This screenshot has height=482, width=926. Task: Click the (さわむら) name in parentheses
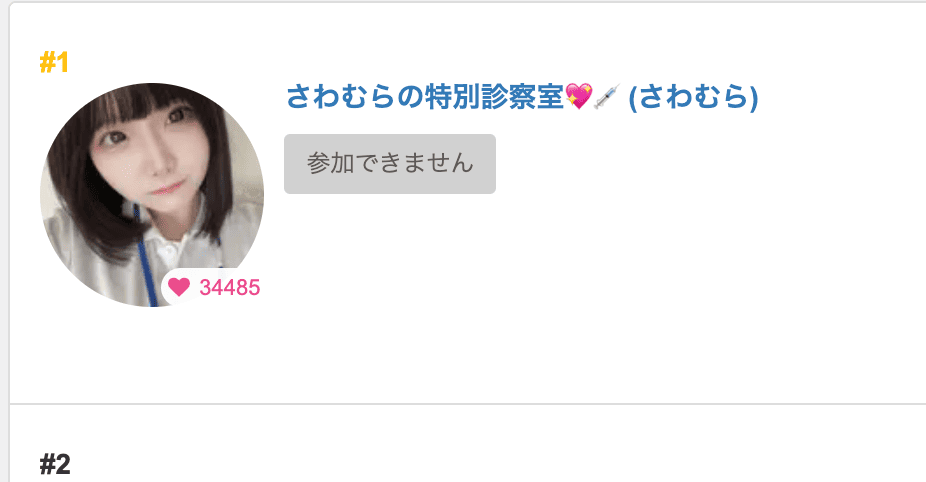coord(693,97)
